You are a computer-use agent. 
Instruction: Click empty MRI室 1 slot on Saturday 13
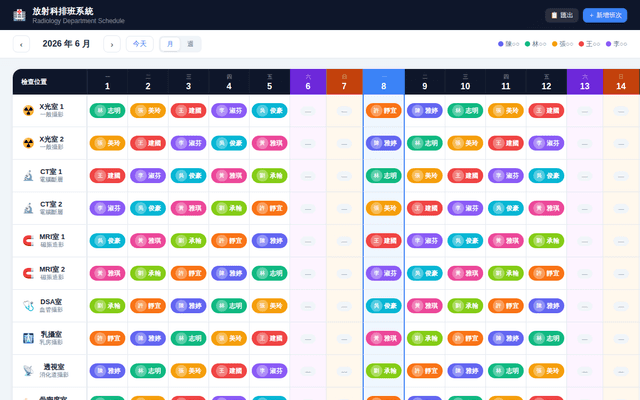tap(585, 242)
